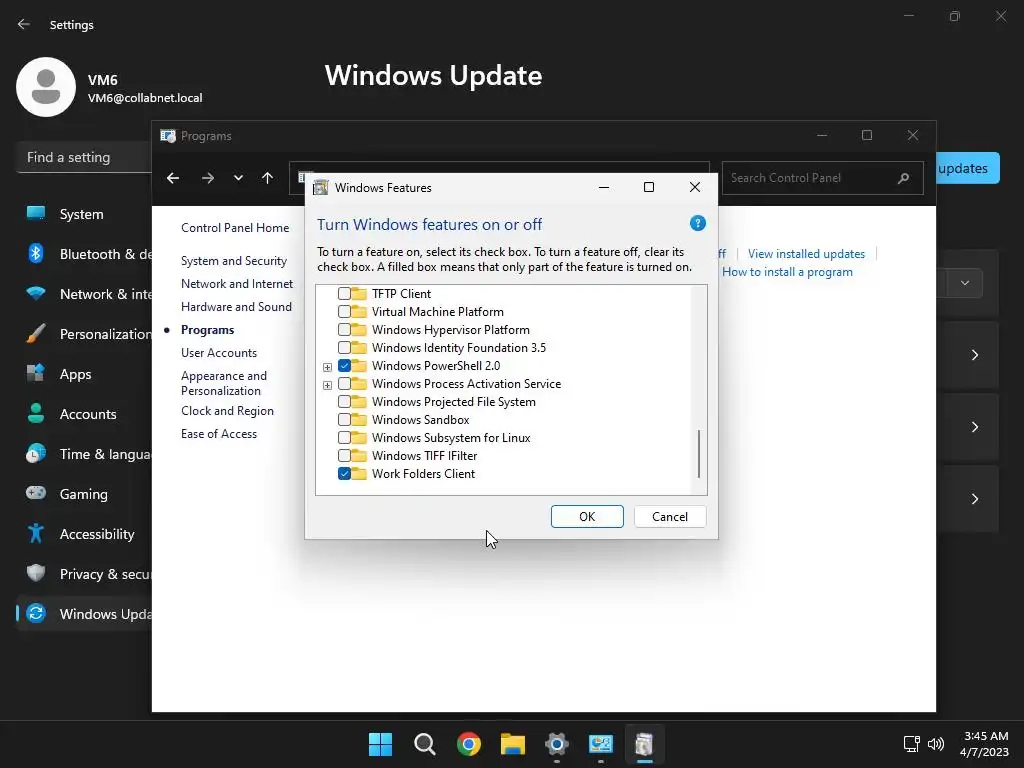The width and height of the screenshot is (1024, 768).
Task: Switch to Control Panel in taskbar
Action: pyautogui.click(x=601, y=744)
